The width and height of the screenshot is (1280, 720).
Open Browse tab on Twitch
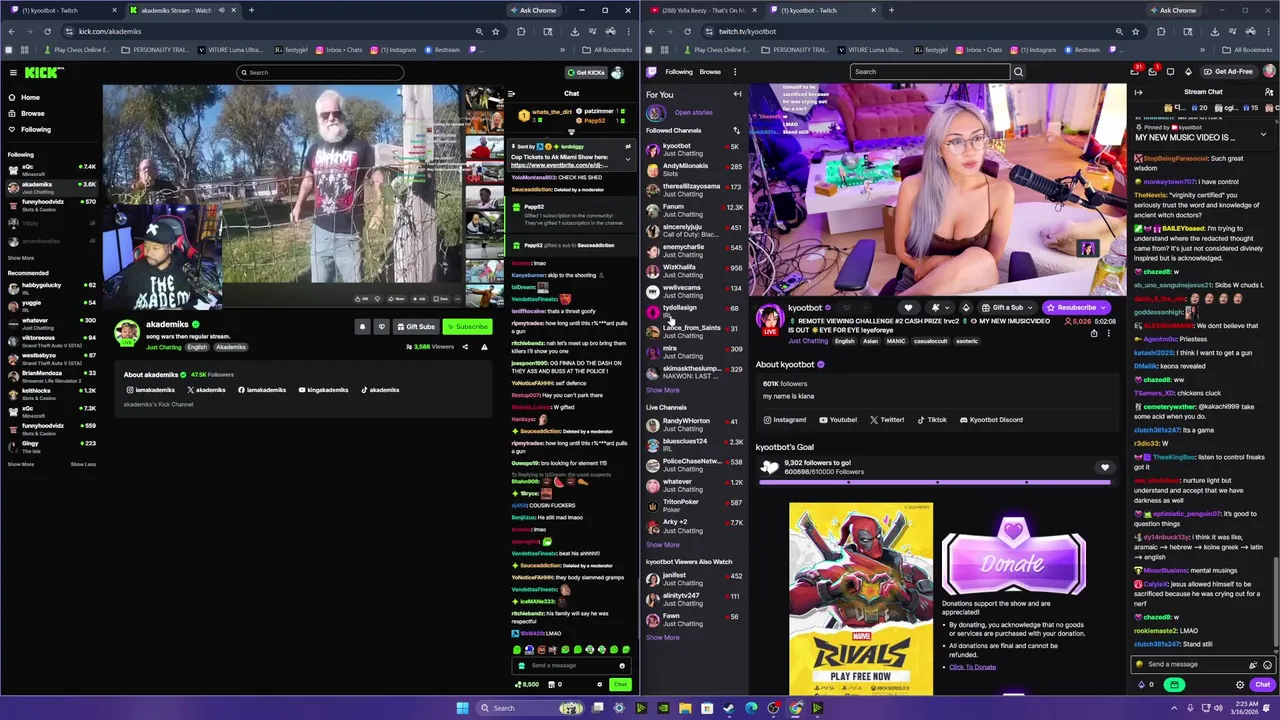(710, 72)
